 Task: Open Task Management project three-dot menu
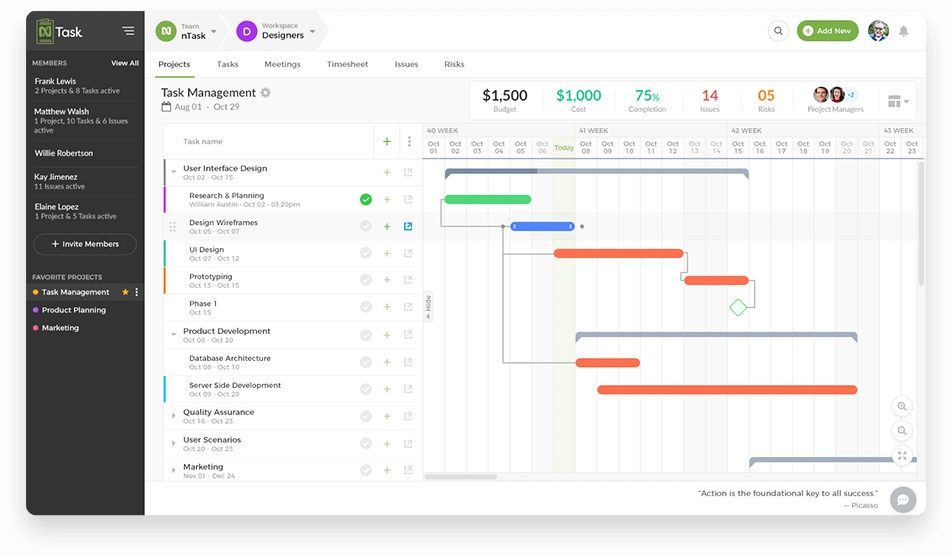pos(137,292)
